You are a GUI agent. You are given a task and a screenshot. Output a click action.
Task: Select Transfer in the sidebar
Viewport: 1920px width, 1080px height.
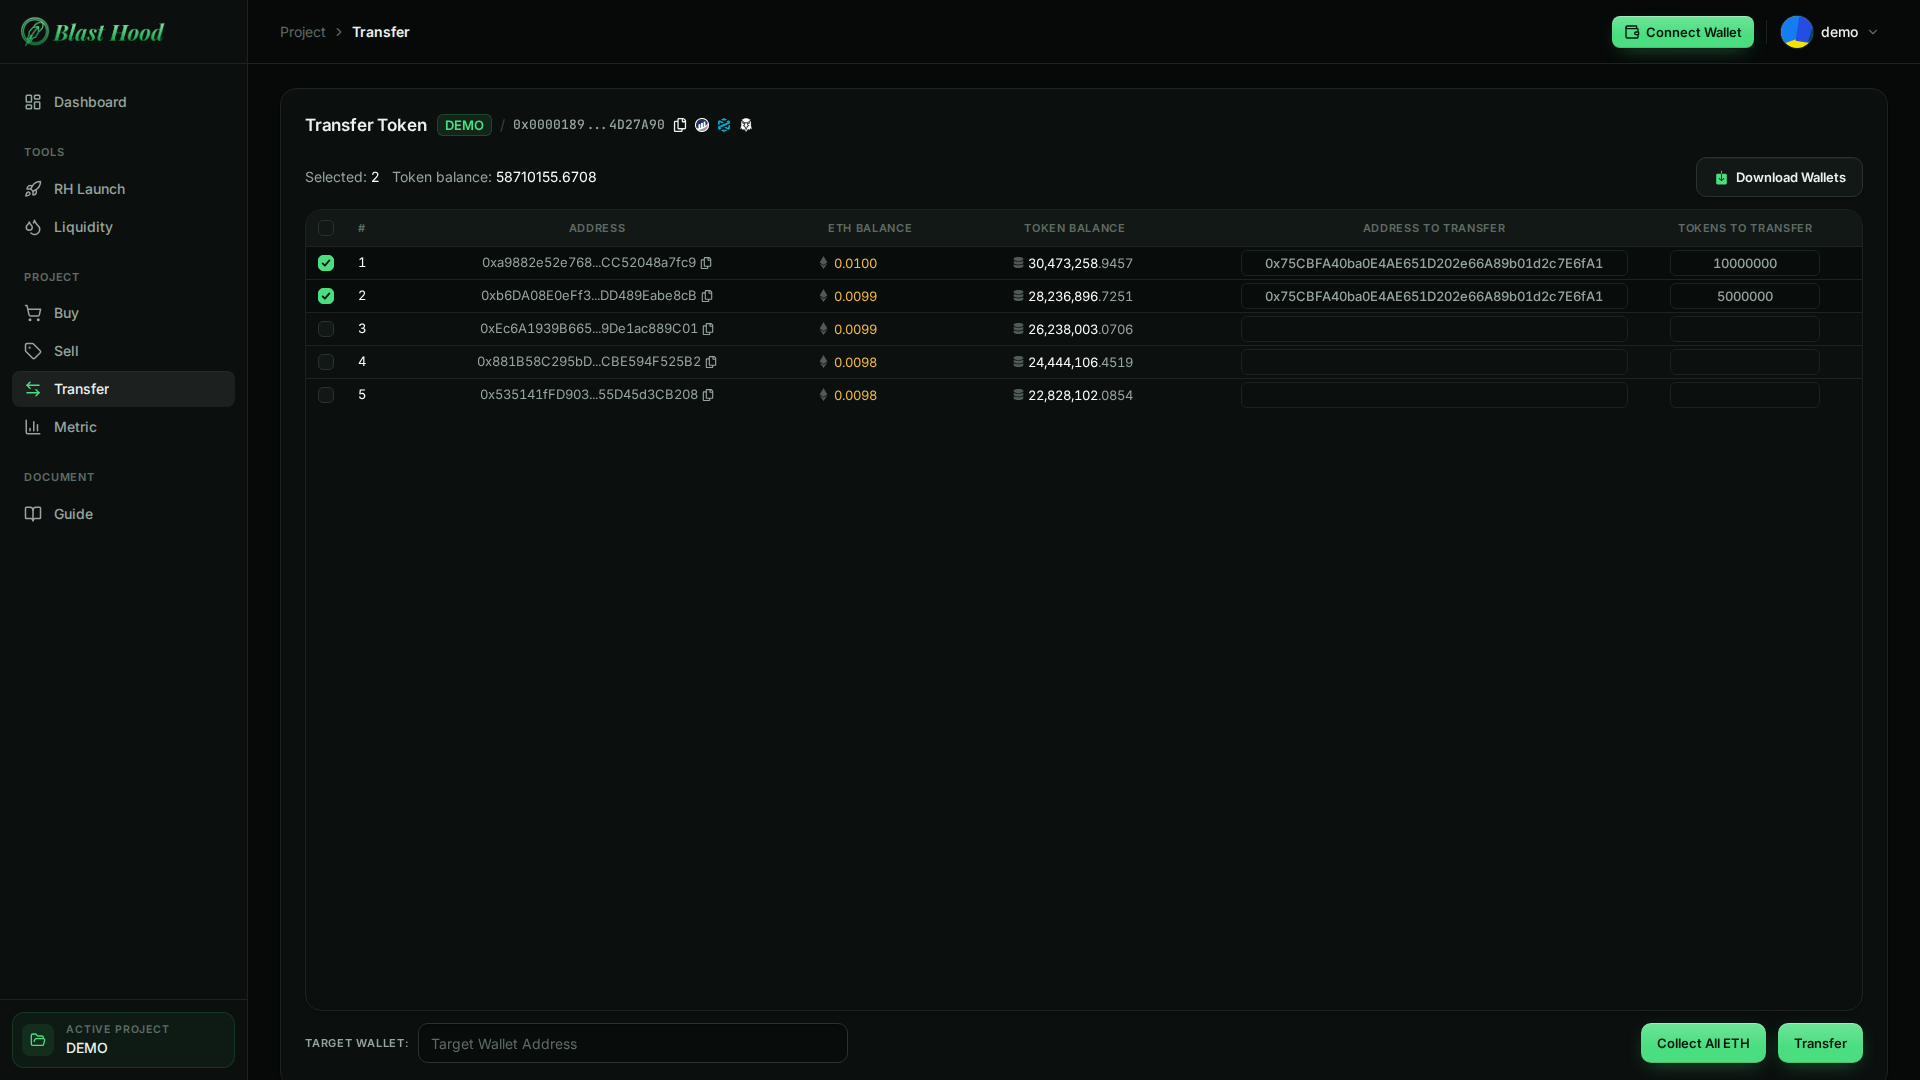123,389
